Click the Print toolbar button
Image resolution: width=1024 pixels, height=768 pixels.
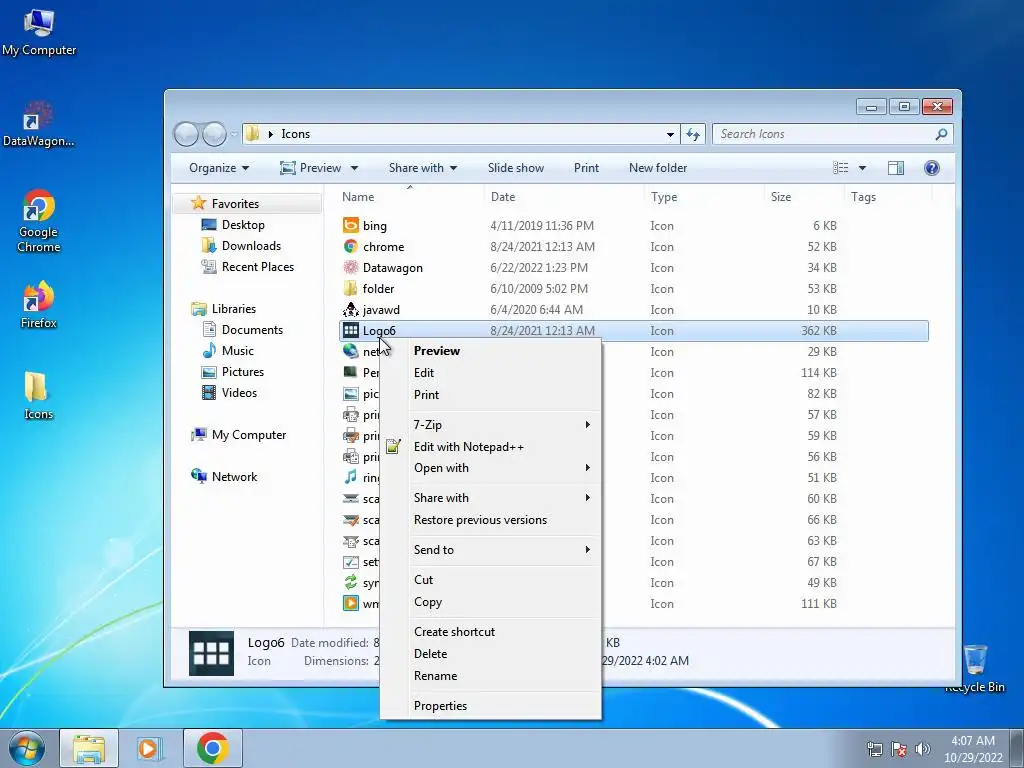(586, 168)
